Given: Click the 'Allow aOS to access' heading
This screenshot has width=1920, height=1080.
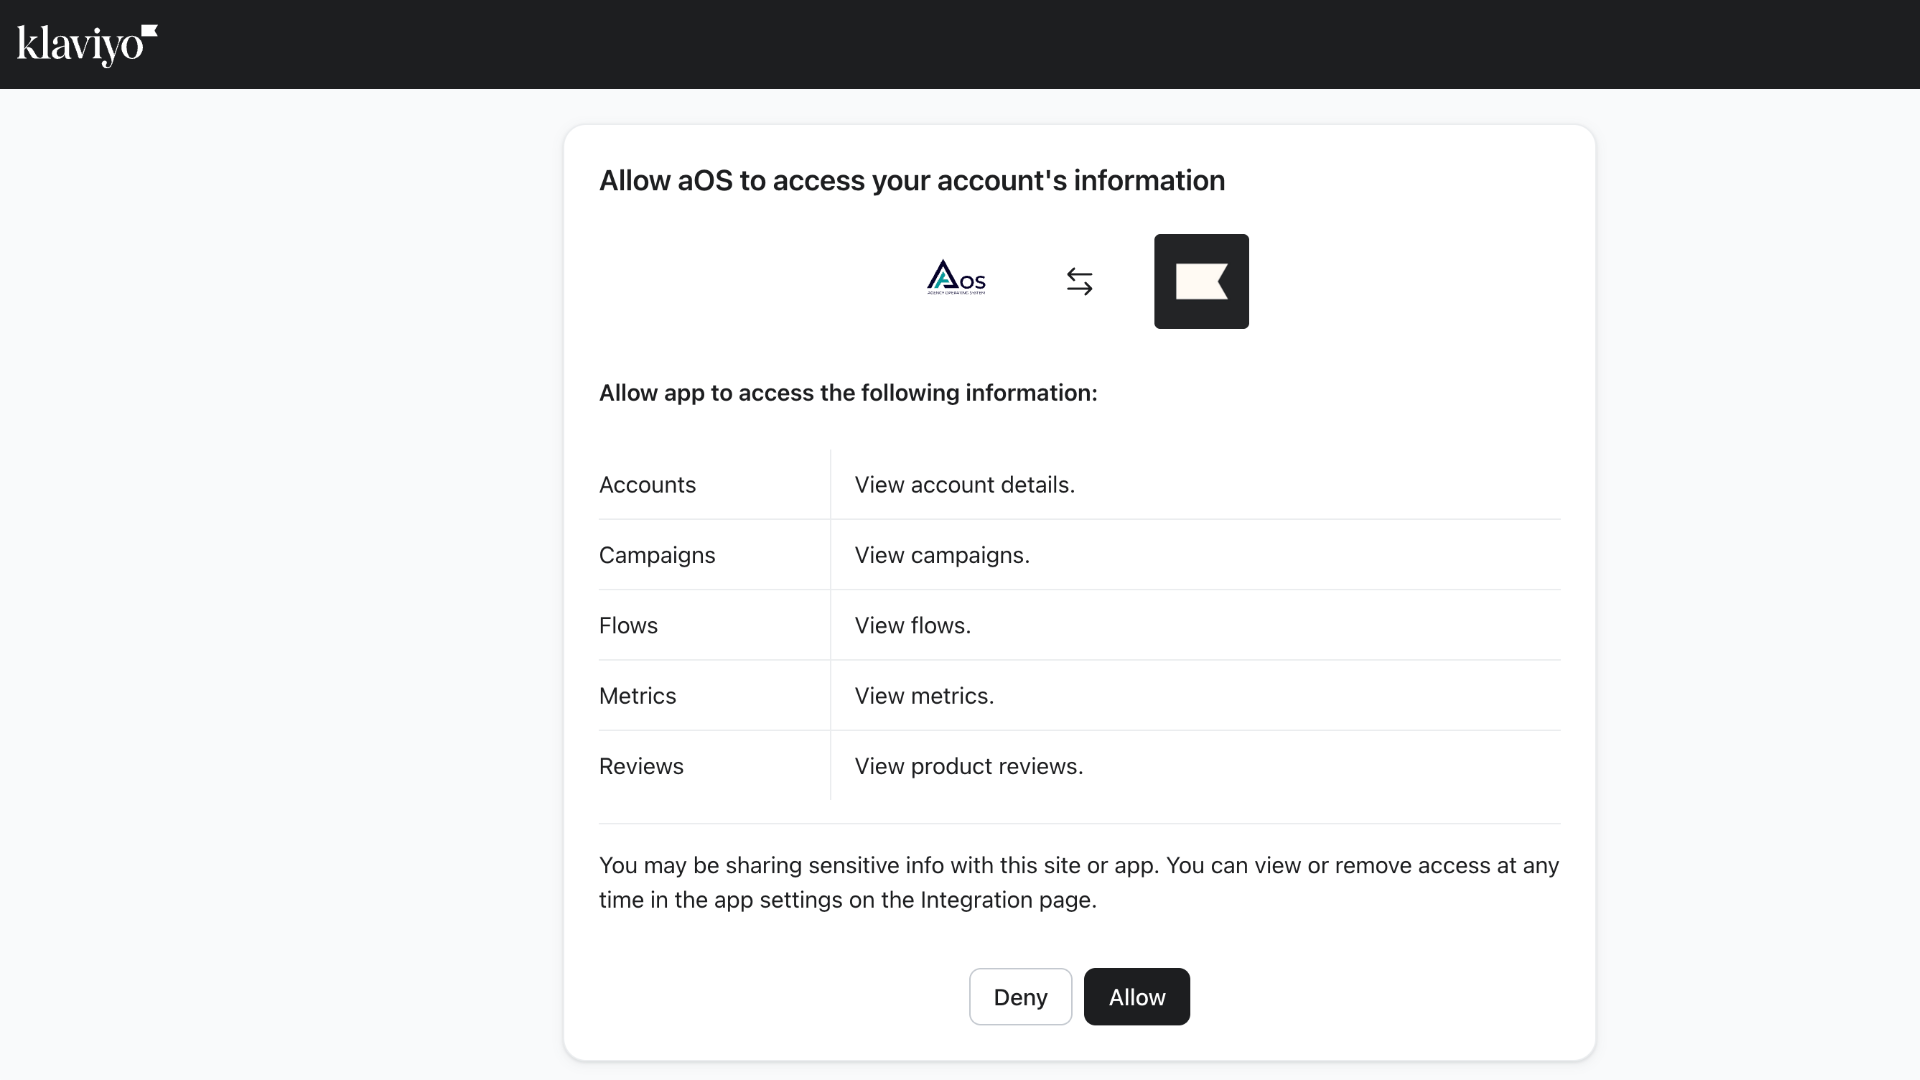Looking at the screenshot, I should 912,180.
